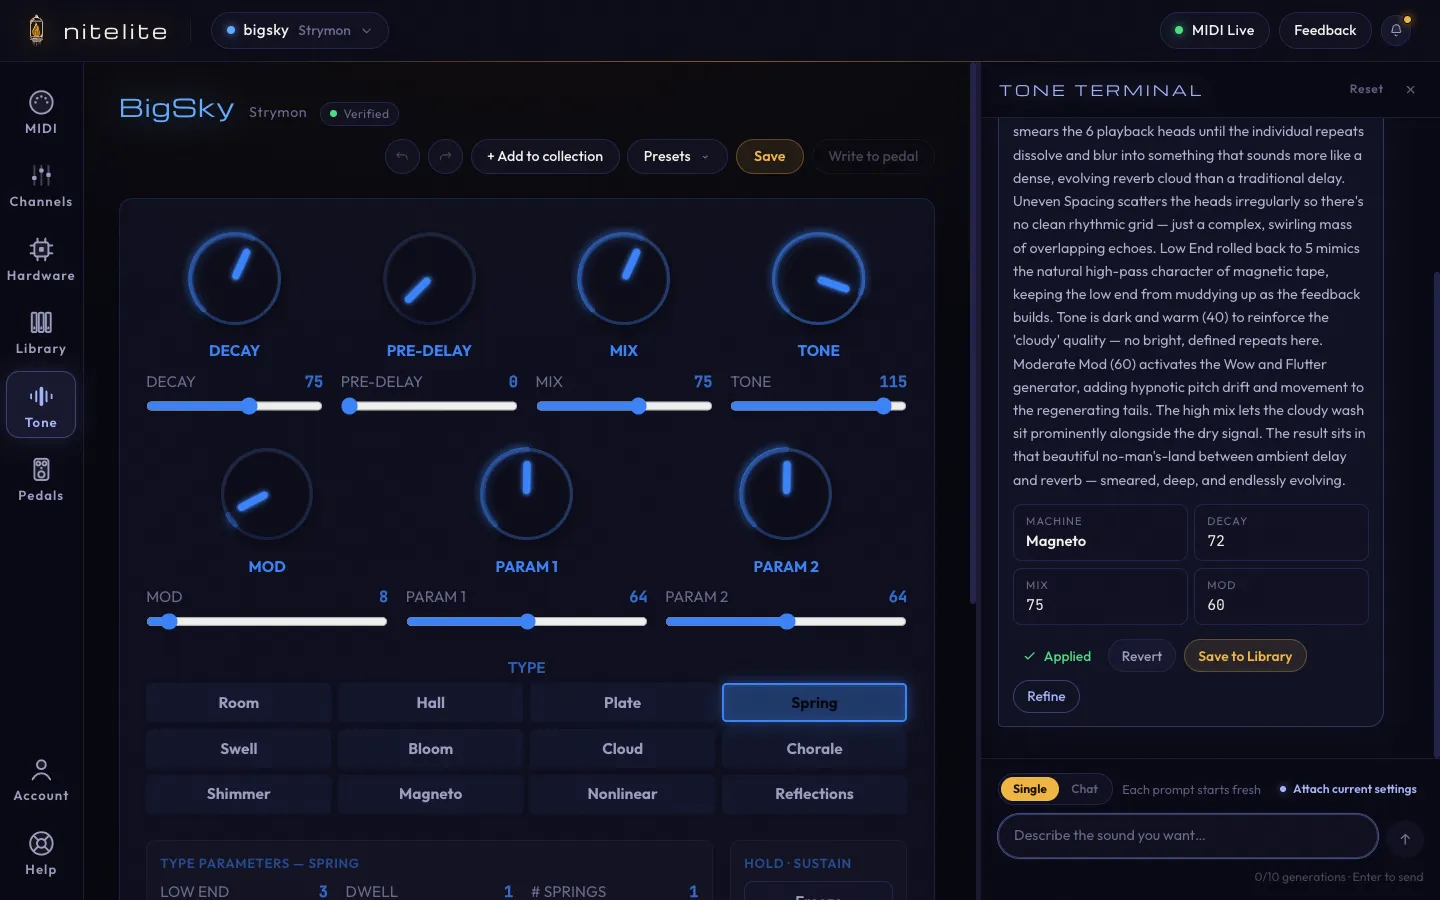Select the Cloud reverb type
The image size is (1440, 900).
click(x=622, y=749)
